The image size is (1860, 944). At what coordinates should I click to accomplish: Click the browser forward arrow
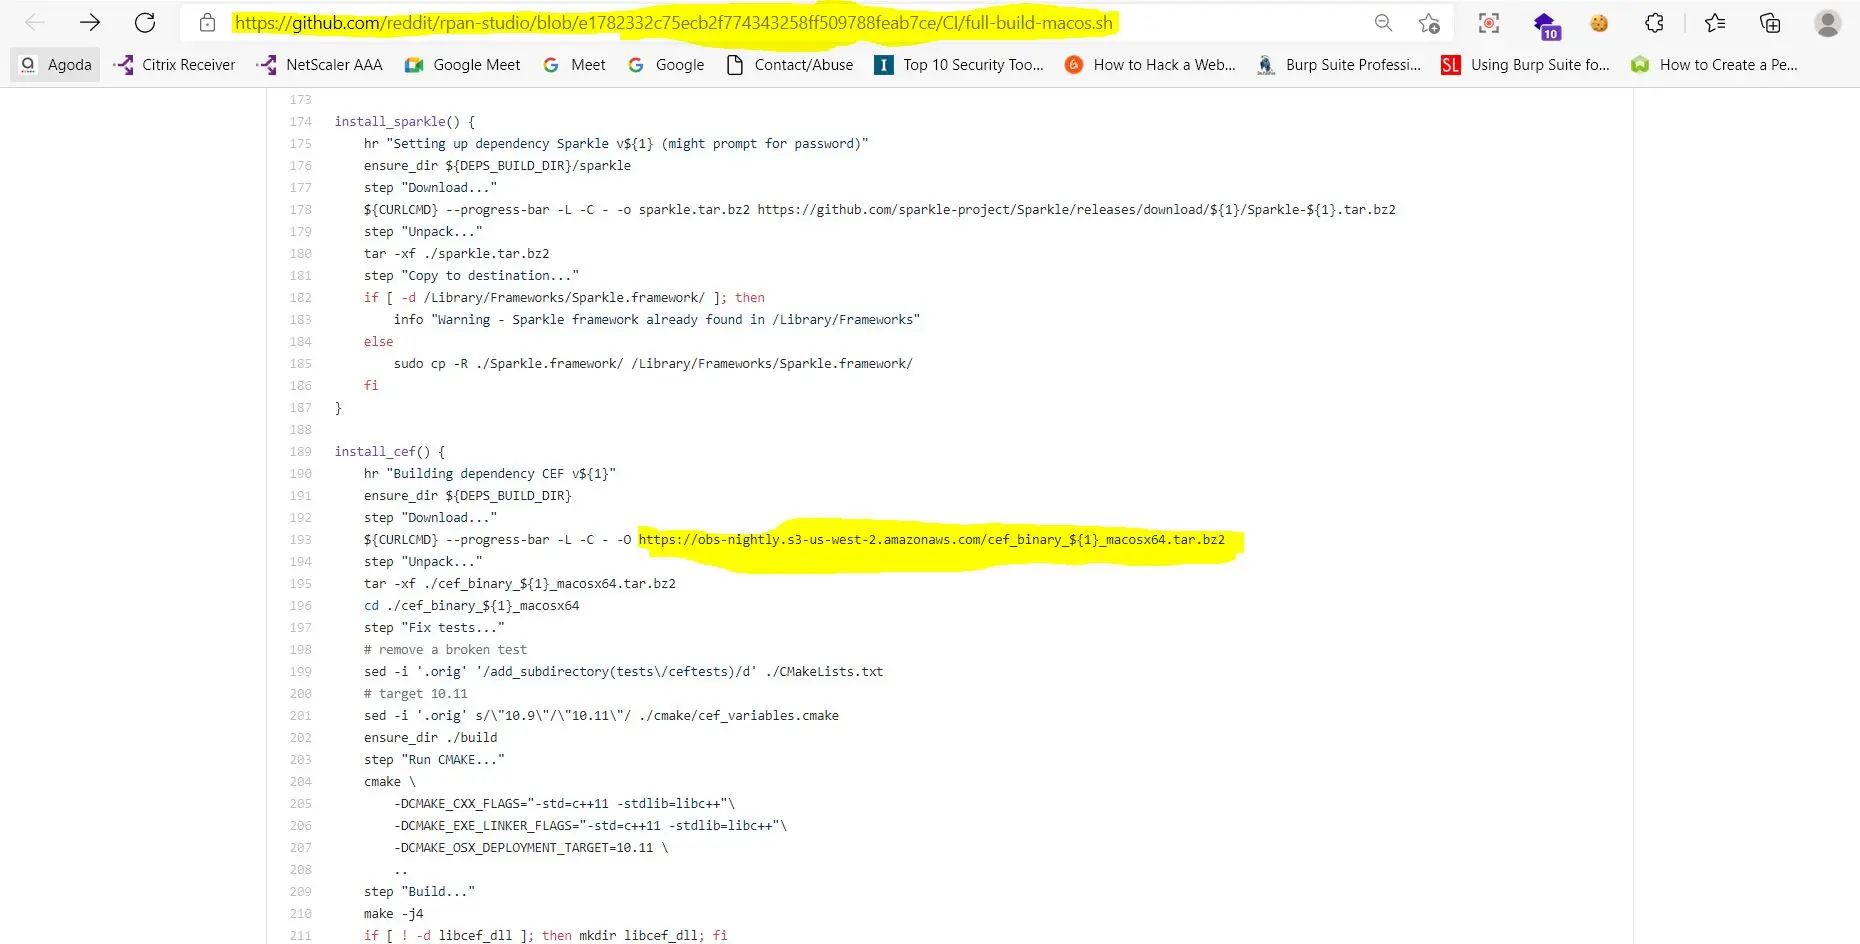pyautogui.click(x=90, y=22)
